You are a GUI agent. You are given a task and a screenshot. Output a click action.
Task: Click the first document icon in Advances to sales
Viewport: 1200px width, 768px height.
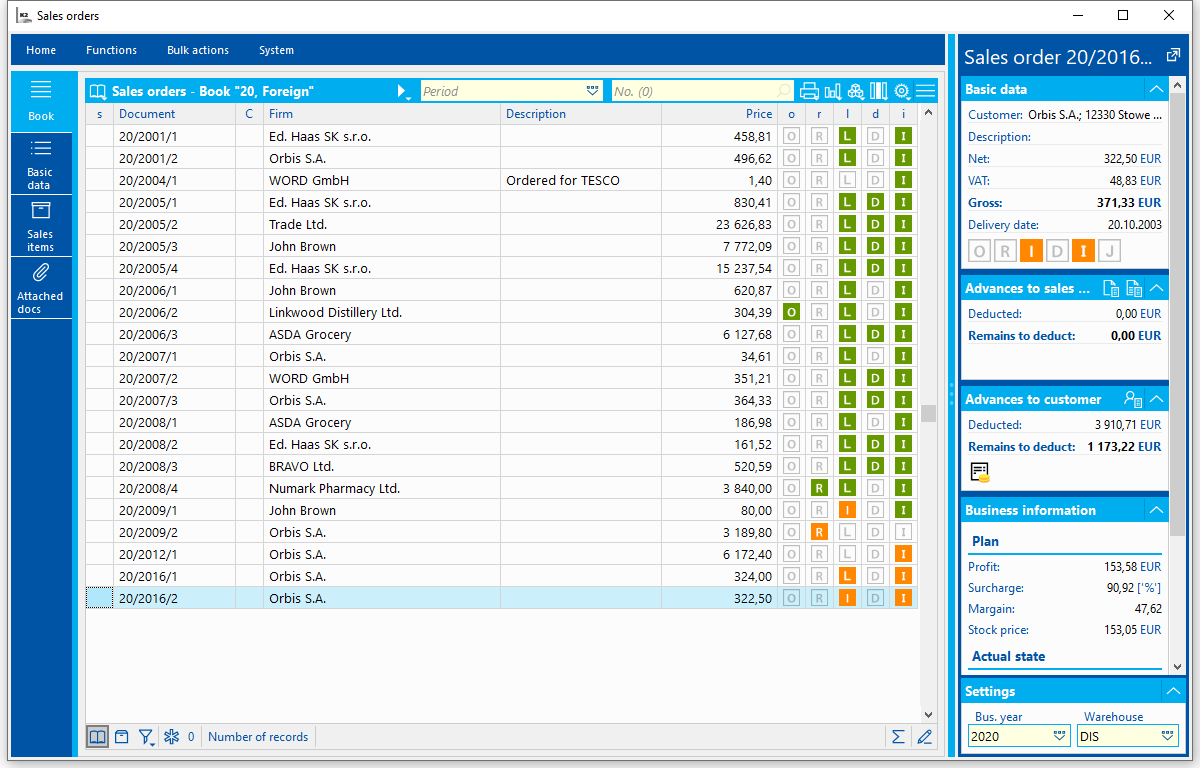[x=1110, y=288]
